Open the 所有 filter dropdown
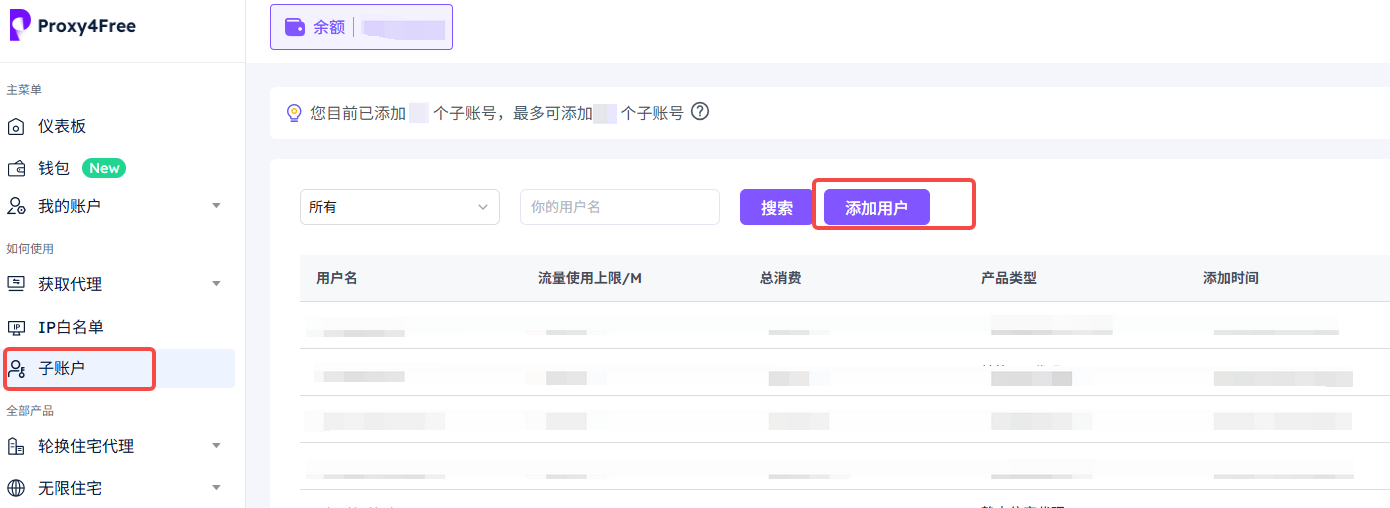The image size is (1390, 508). point(399,207)
